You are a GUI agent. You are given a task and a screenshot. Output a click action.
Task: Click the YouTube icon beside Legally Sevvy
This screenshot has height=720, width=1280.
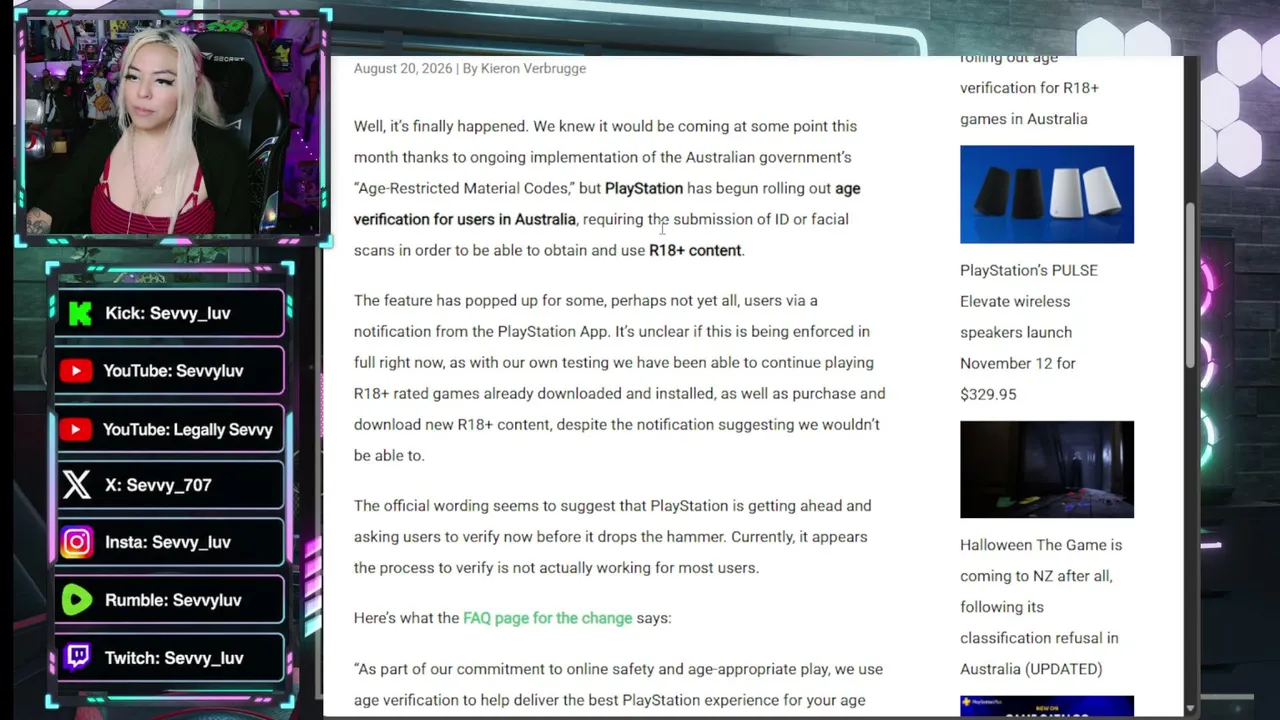tap(76, 429)
